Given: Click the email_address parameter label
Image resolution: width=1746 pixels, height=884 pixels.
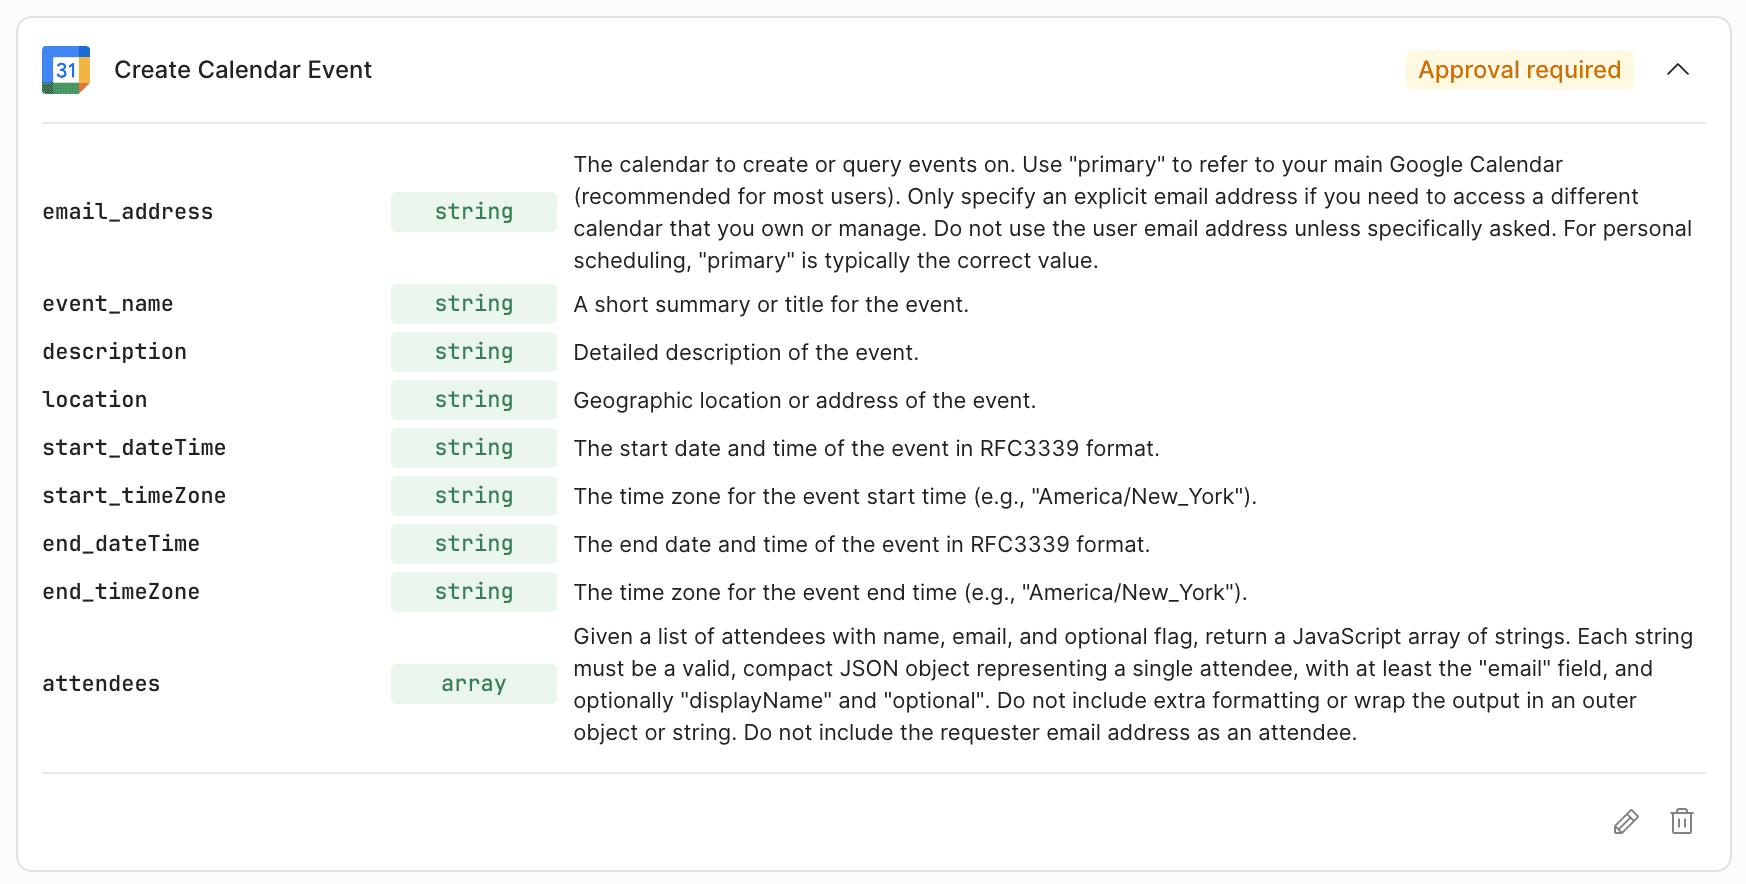Looking at the screenshot, I should pos(128,211).
